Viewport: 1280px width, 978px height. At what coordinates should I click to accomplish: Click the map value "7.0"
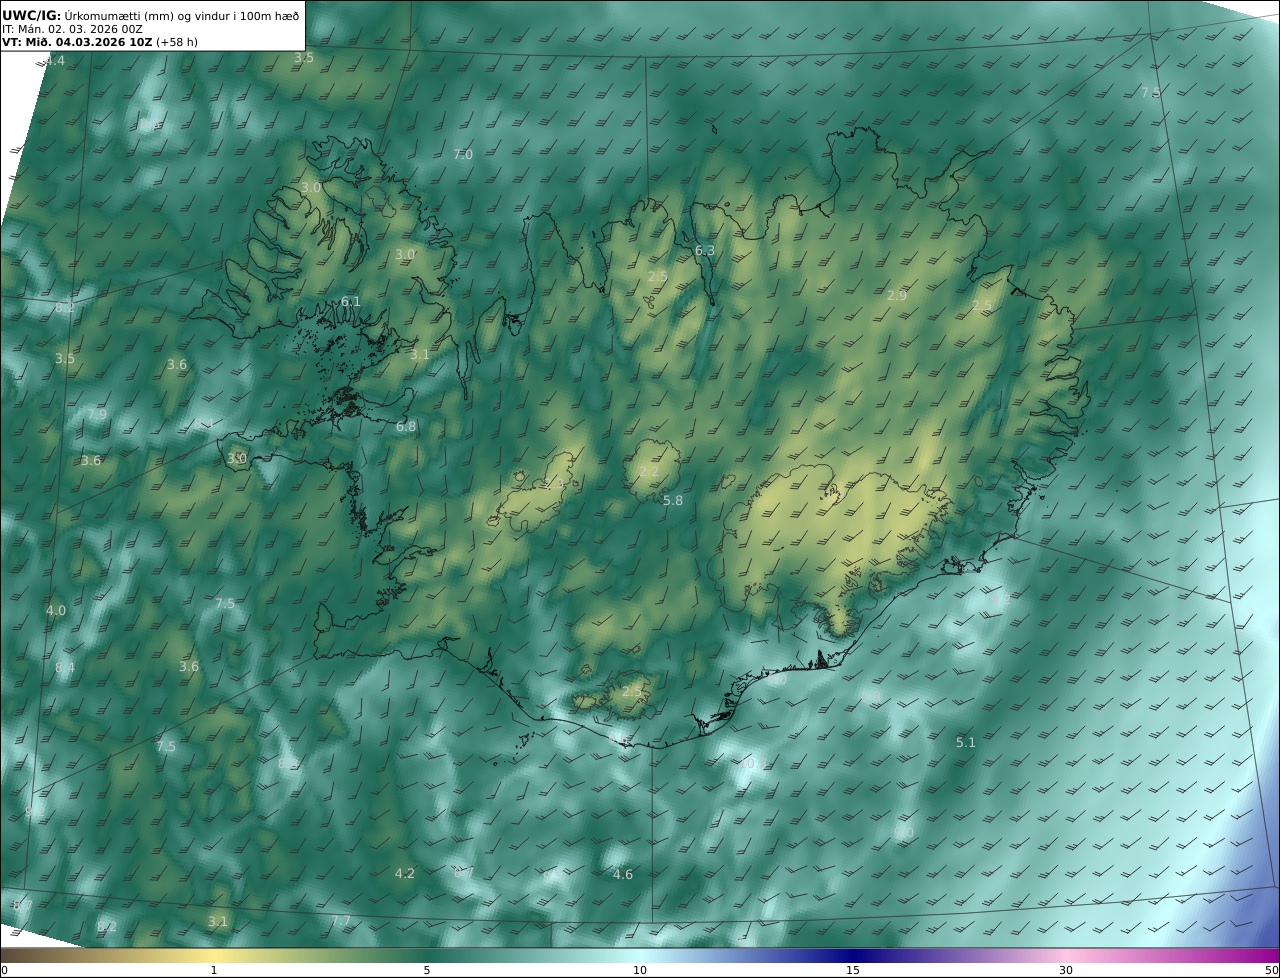coord(462,155)
